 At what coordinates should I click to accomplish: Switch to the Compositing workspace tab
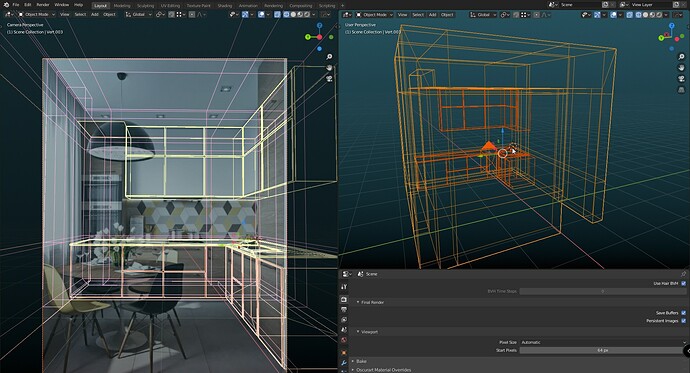(x=301, y=6)
